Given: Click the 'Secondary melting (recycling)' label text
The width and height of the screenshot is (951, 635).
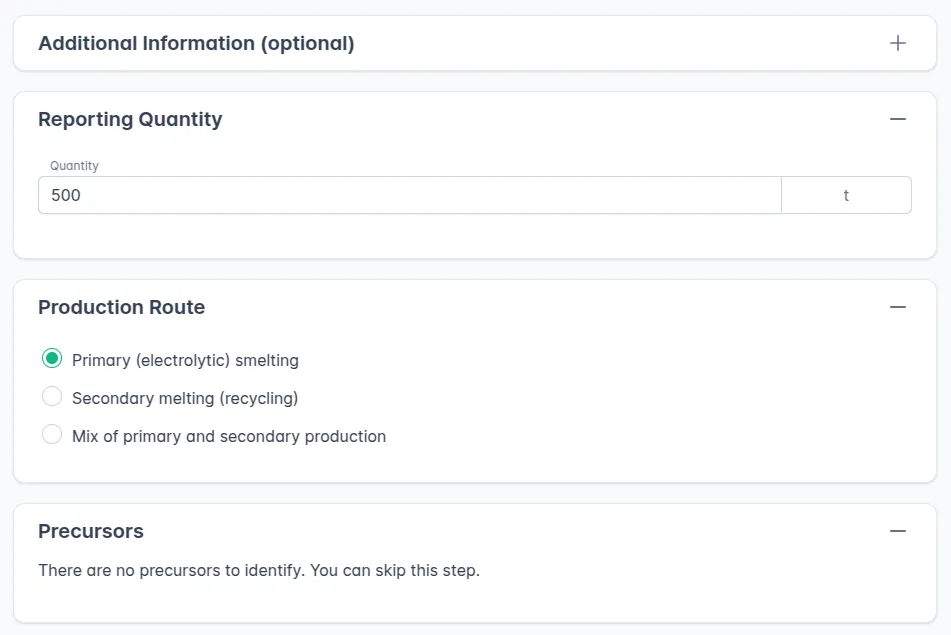Looking at the screenshot, I should [x=185, y=398].
